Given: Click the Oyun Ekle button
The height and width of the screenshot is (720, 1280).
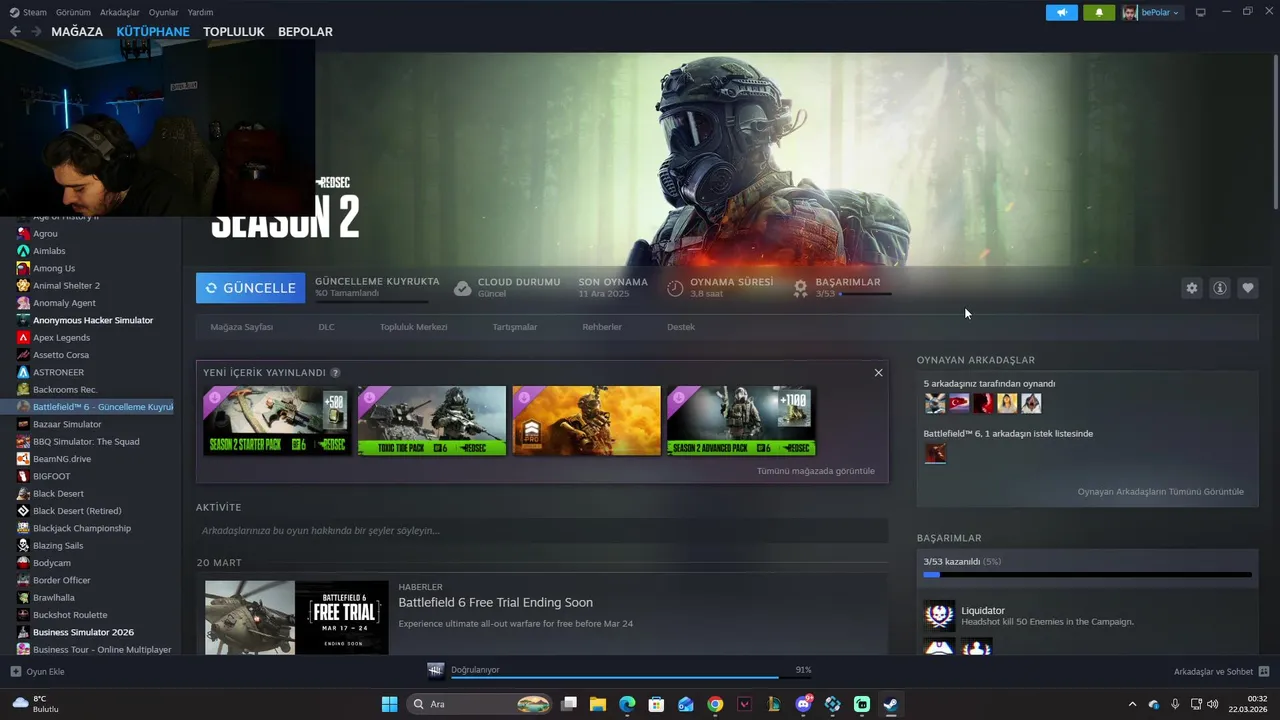Looking at the screenshot, I should [37, 672].
